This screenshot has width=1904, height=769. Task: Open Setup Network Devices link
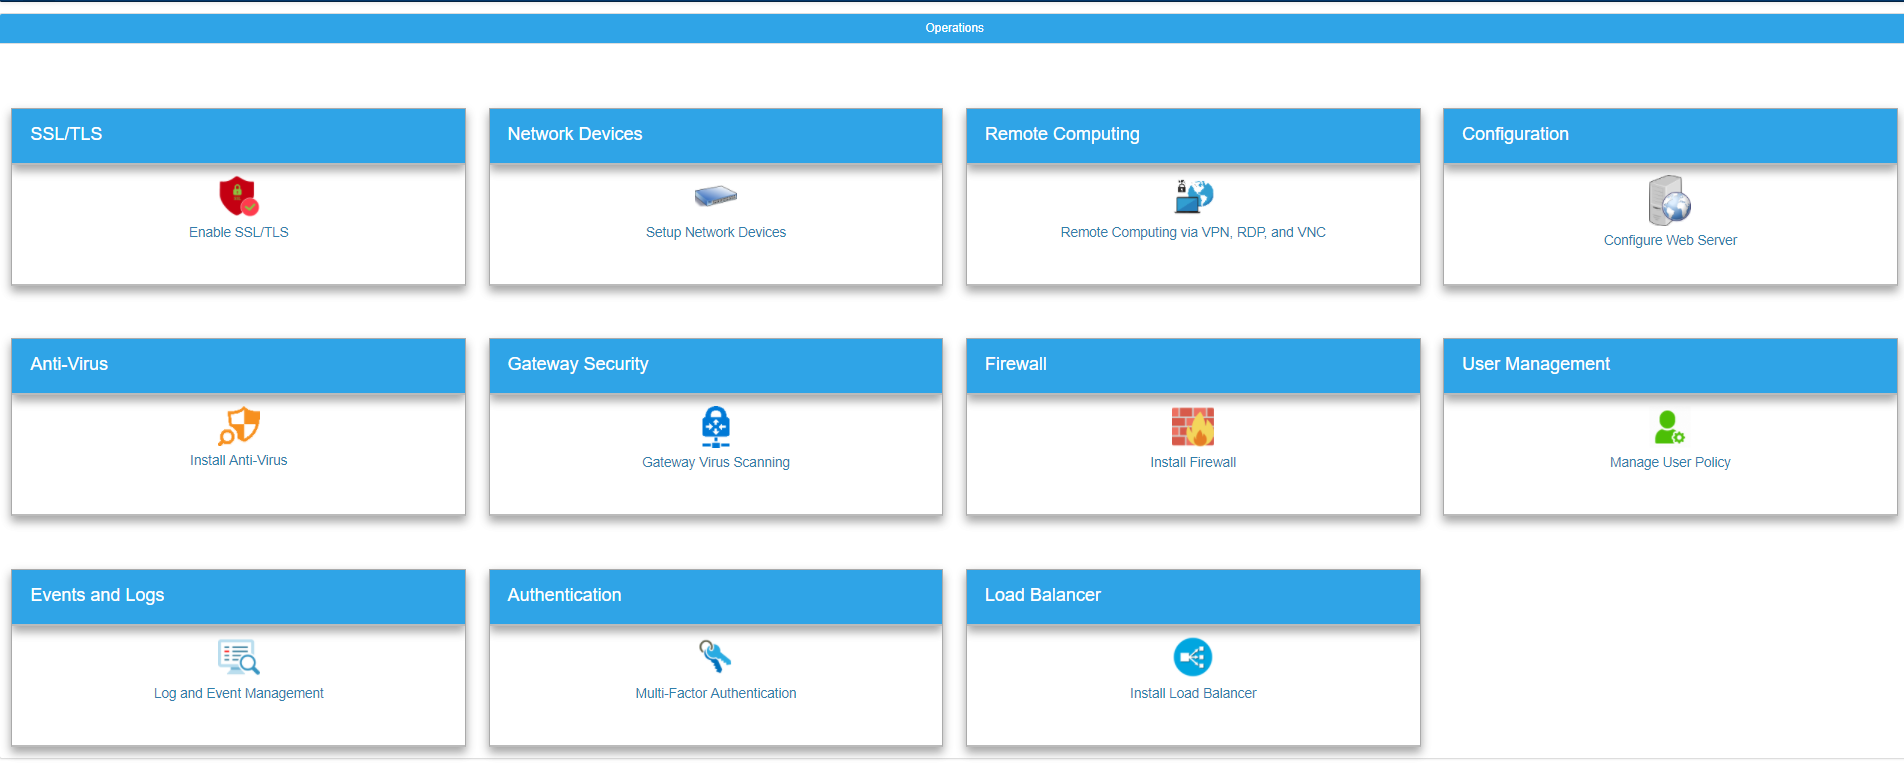click(x=716, y=232)
